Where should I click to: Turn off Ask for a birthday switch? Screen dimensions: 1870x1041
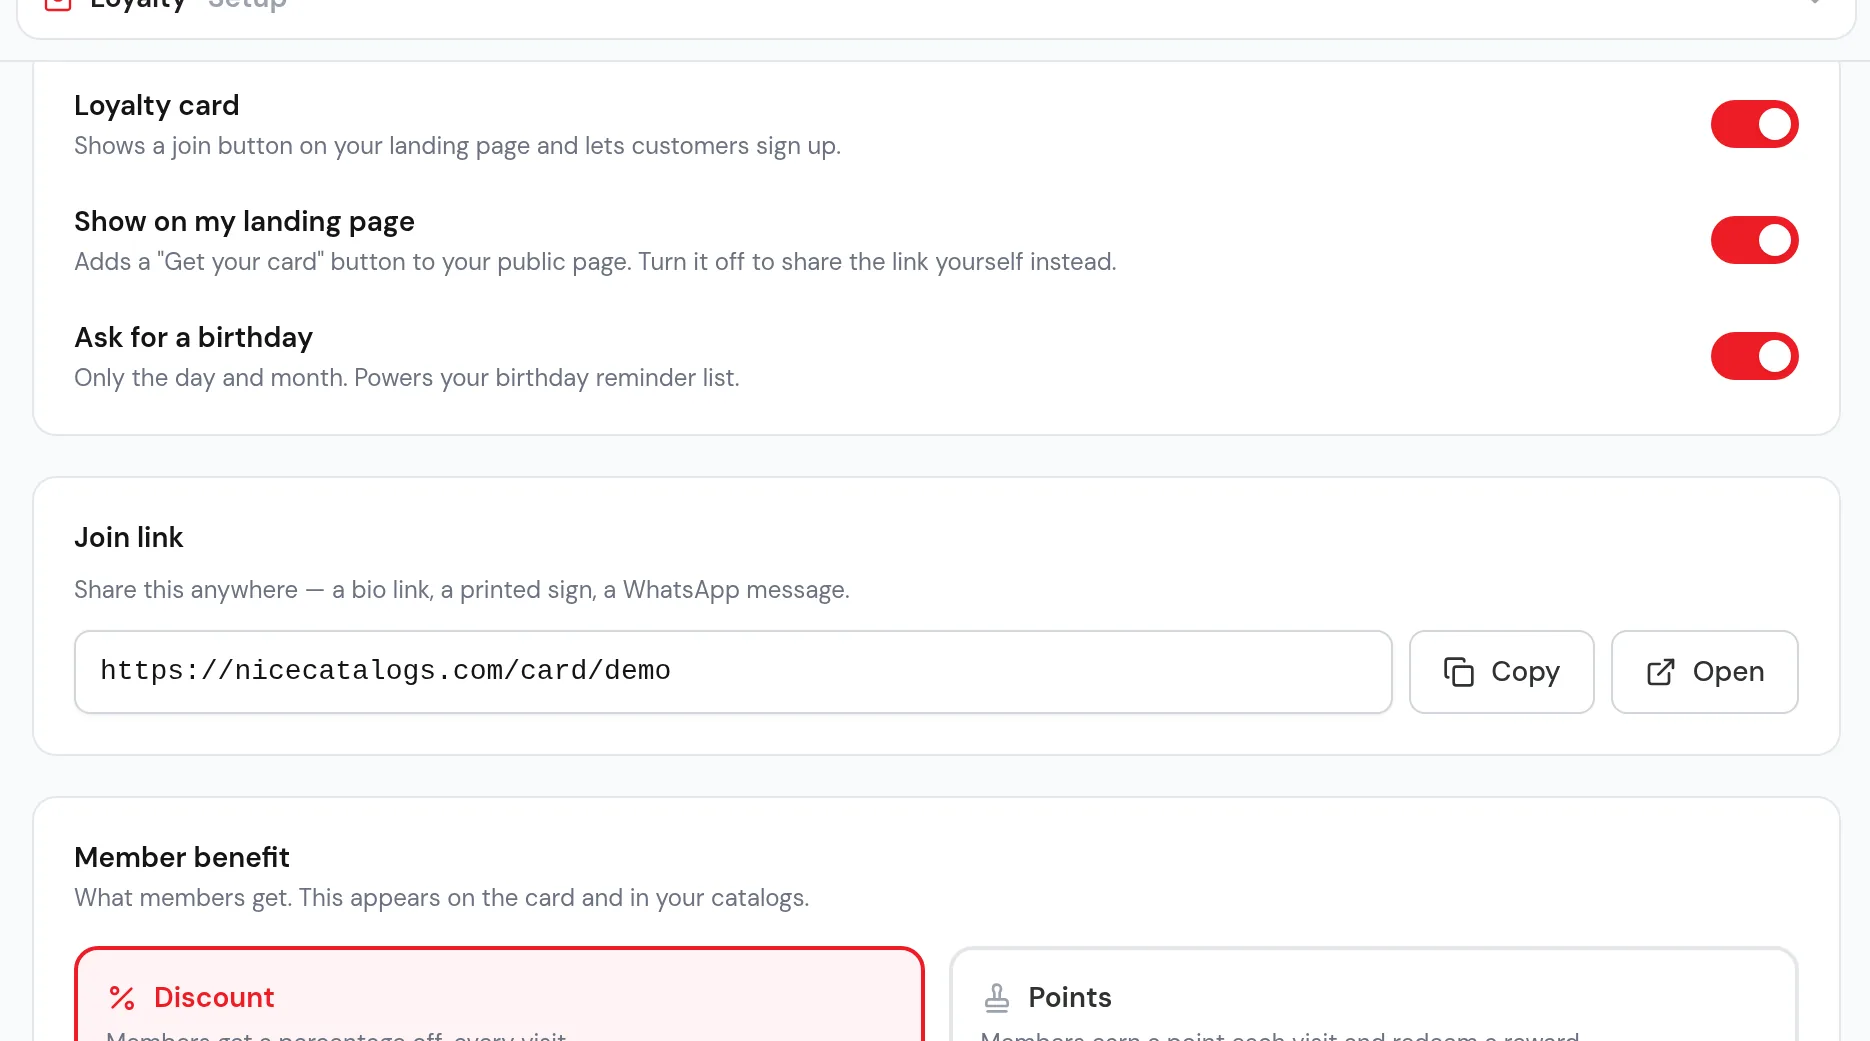point(1754,356)
